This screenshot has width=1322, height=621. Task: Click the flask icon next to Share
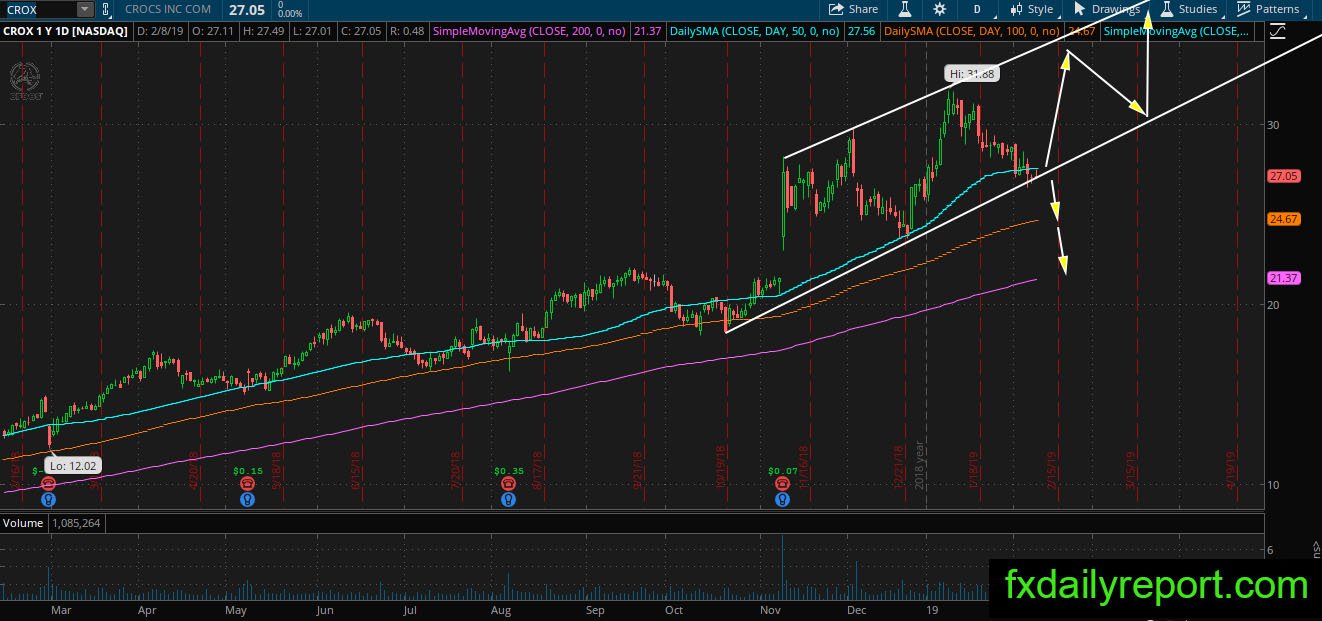pos(905,9)
